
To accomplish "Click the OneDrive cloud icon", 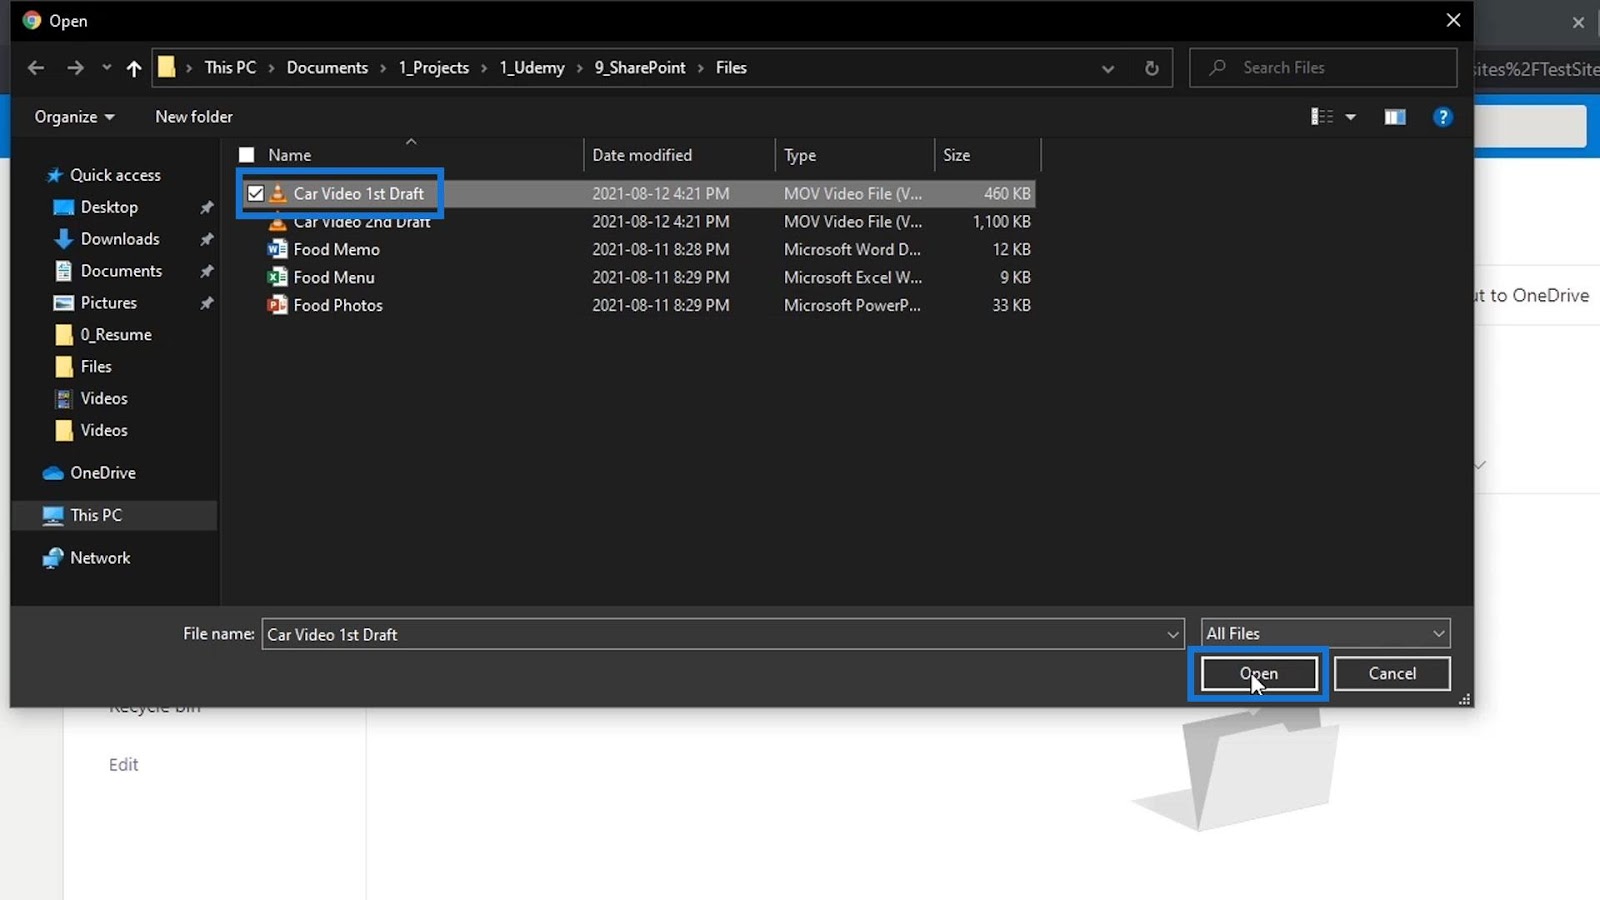I will [53, 473].
